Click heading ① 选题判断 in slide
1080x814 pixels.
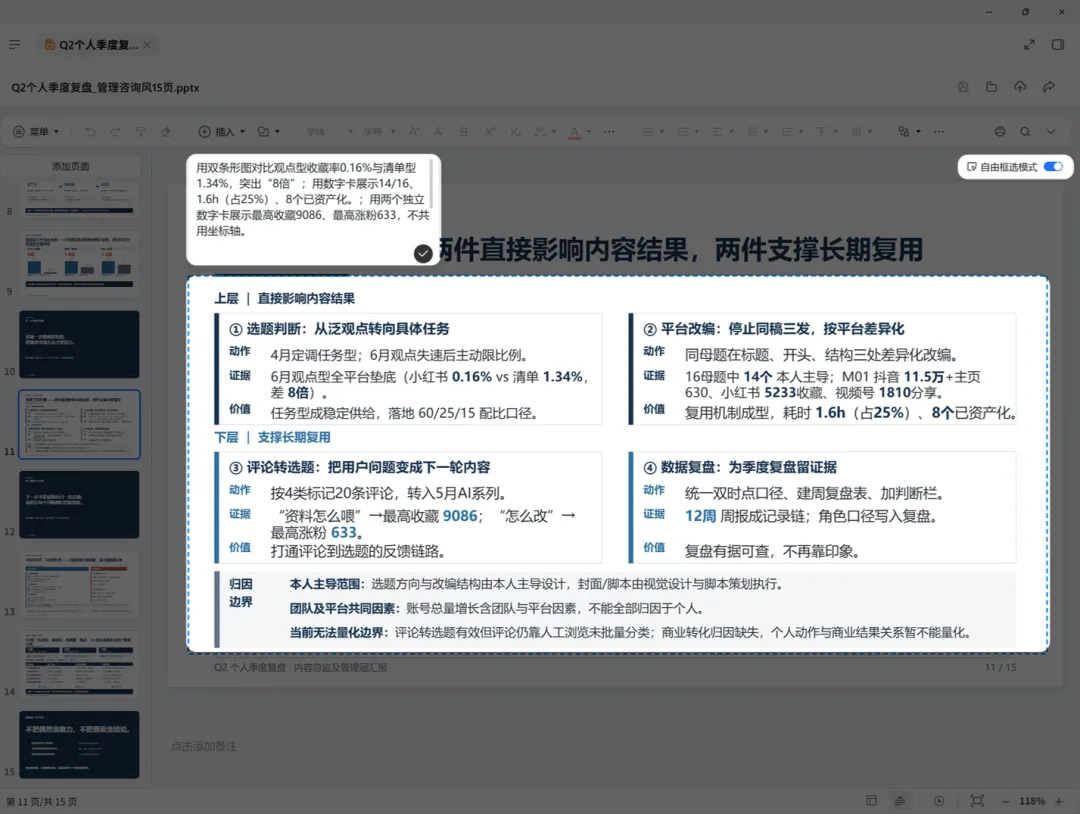pos(339,328)
